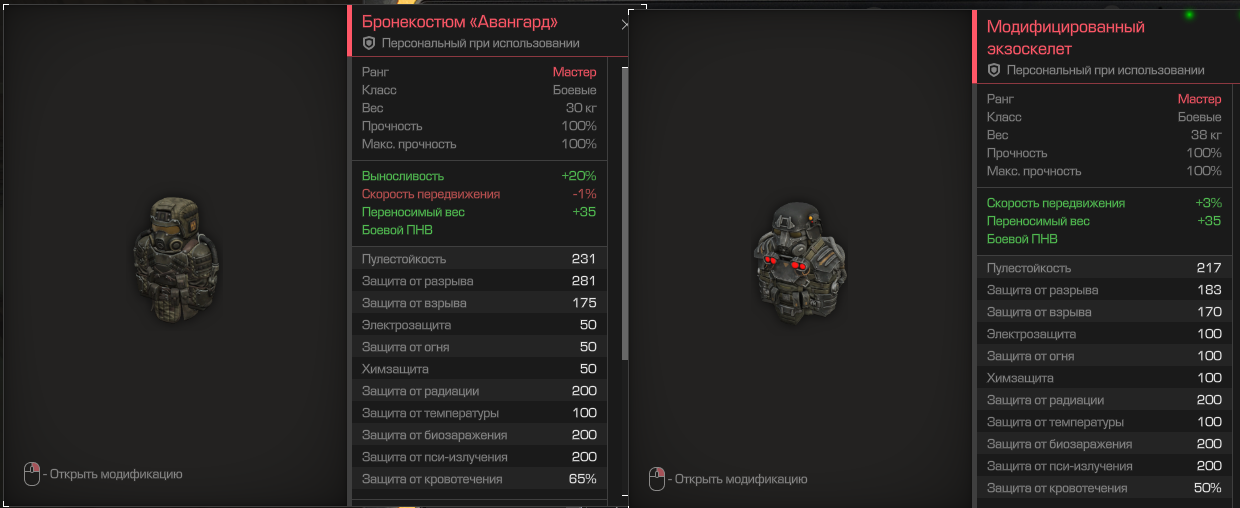Viewport: 1240px width, 508px height.
Task: Click Пулестойкость 231 row in Avangard stats
Action: (x=479, y=259)
